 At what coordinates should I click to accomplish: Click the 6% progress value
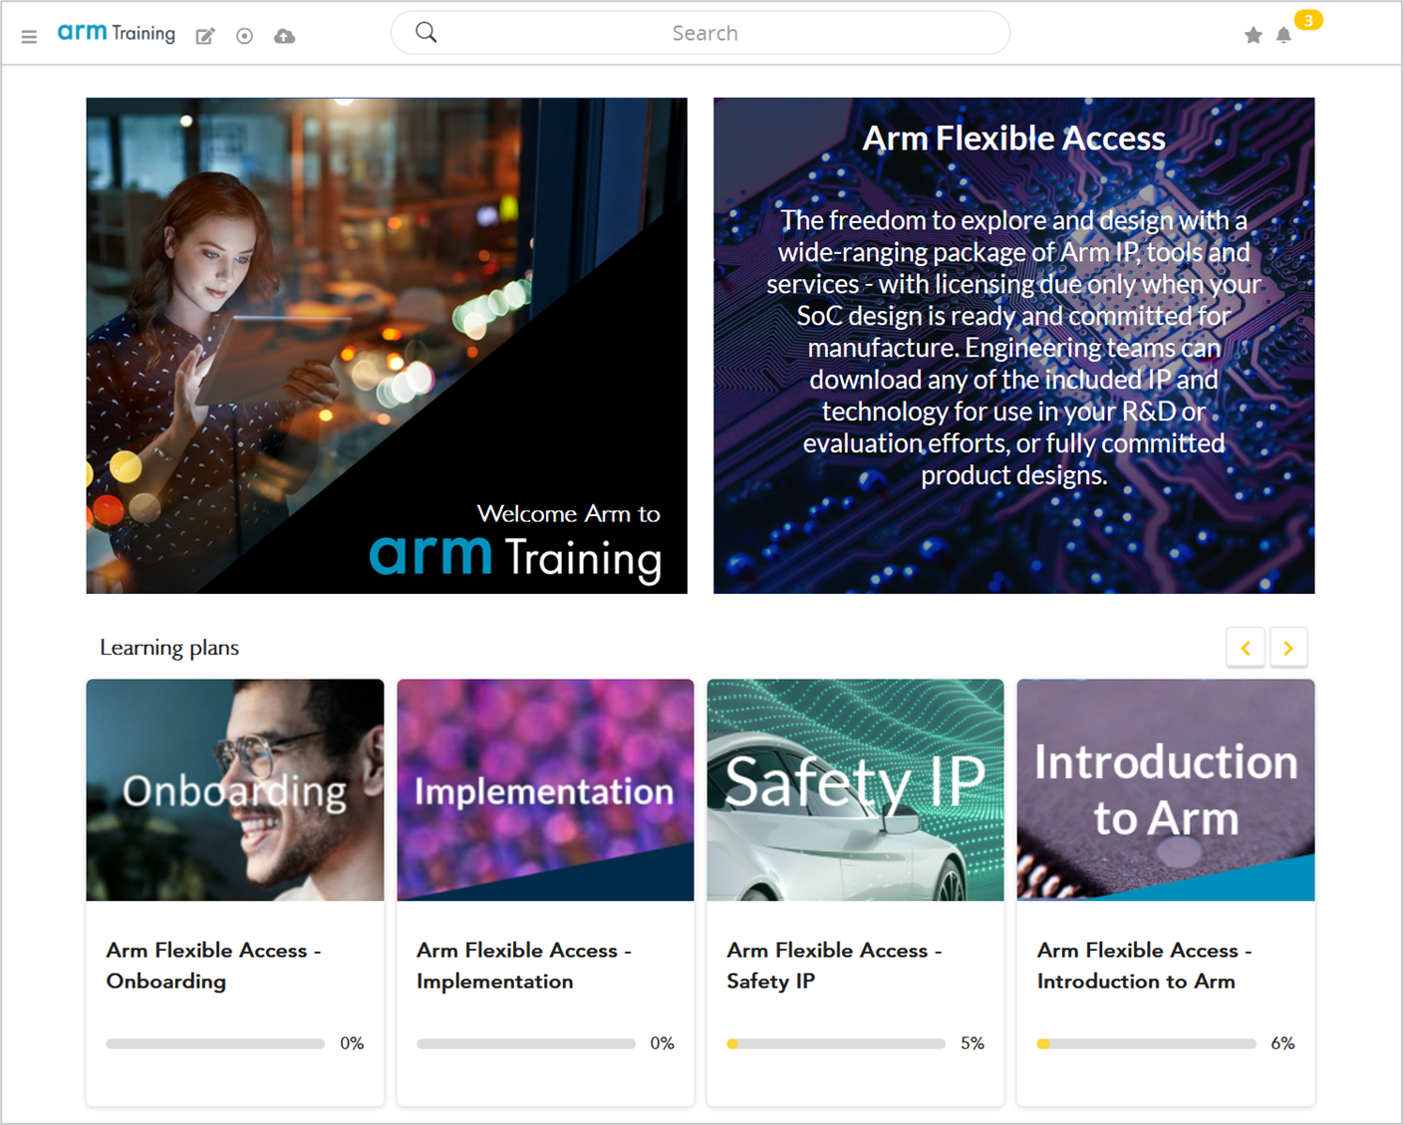click(1283, 1043)
